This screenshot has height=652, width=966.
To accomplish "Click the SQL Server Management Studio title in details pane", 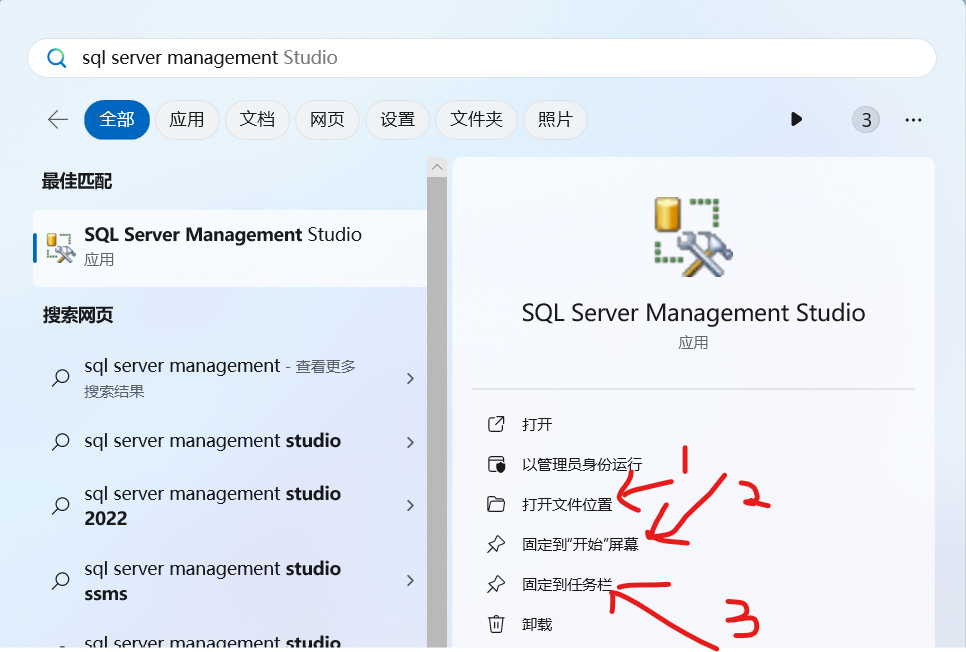I will click(693, 313).
